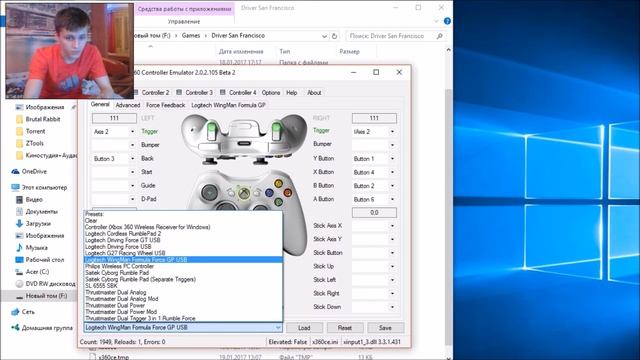
Task: Expand the right Stick Axis X dropdown
Action: (x=392, y=226)
